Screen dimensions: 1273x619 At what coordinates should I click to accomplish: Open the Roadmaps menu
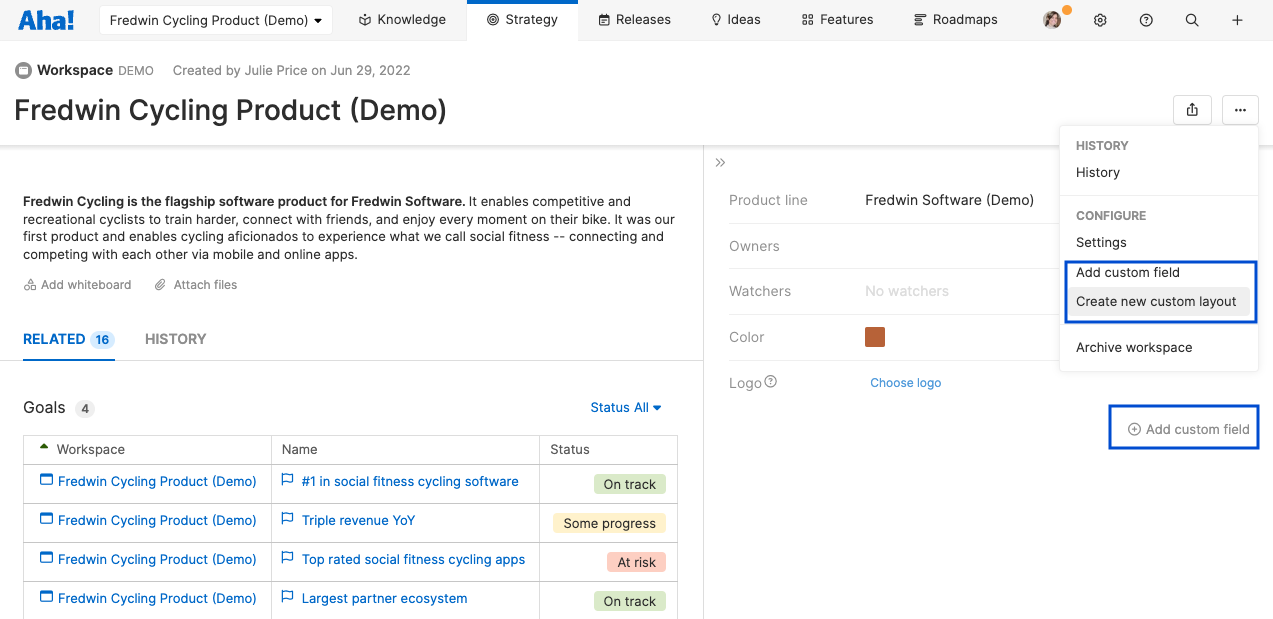coord(956,20)
